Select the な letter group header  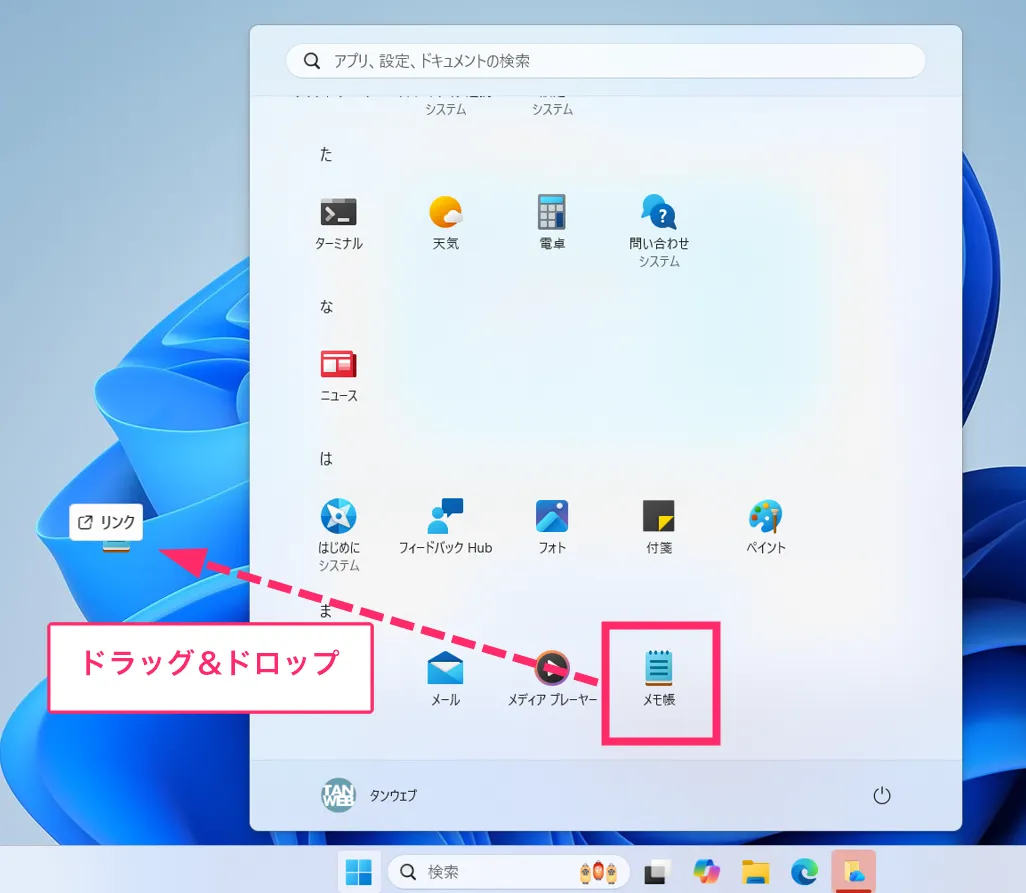click(x=326, y=306)
